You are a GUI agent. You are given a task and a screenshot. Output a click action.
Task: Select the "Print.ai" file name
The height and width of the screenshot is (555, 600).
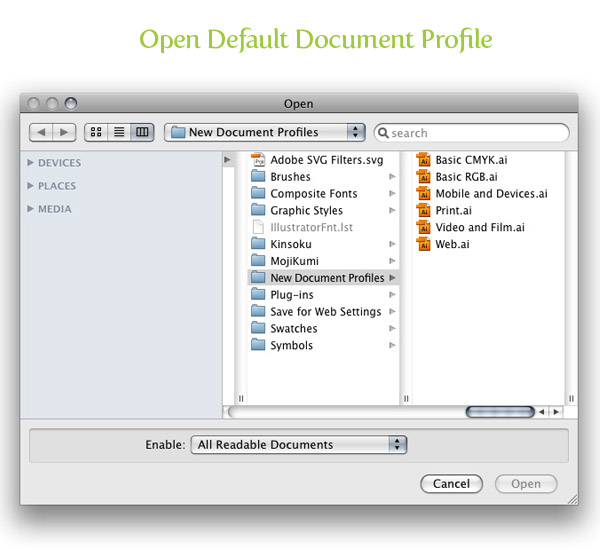pos(453,211)
